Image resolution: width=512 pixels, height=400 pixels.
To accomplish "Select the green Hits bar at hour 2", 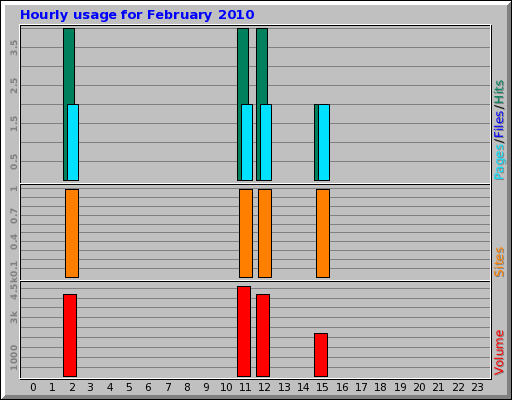I will click(69, 66).
